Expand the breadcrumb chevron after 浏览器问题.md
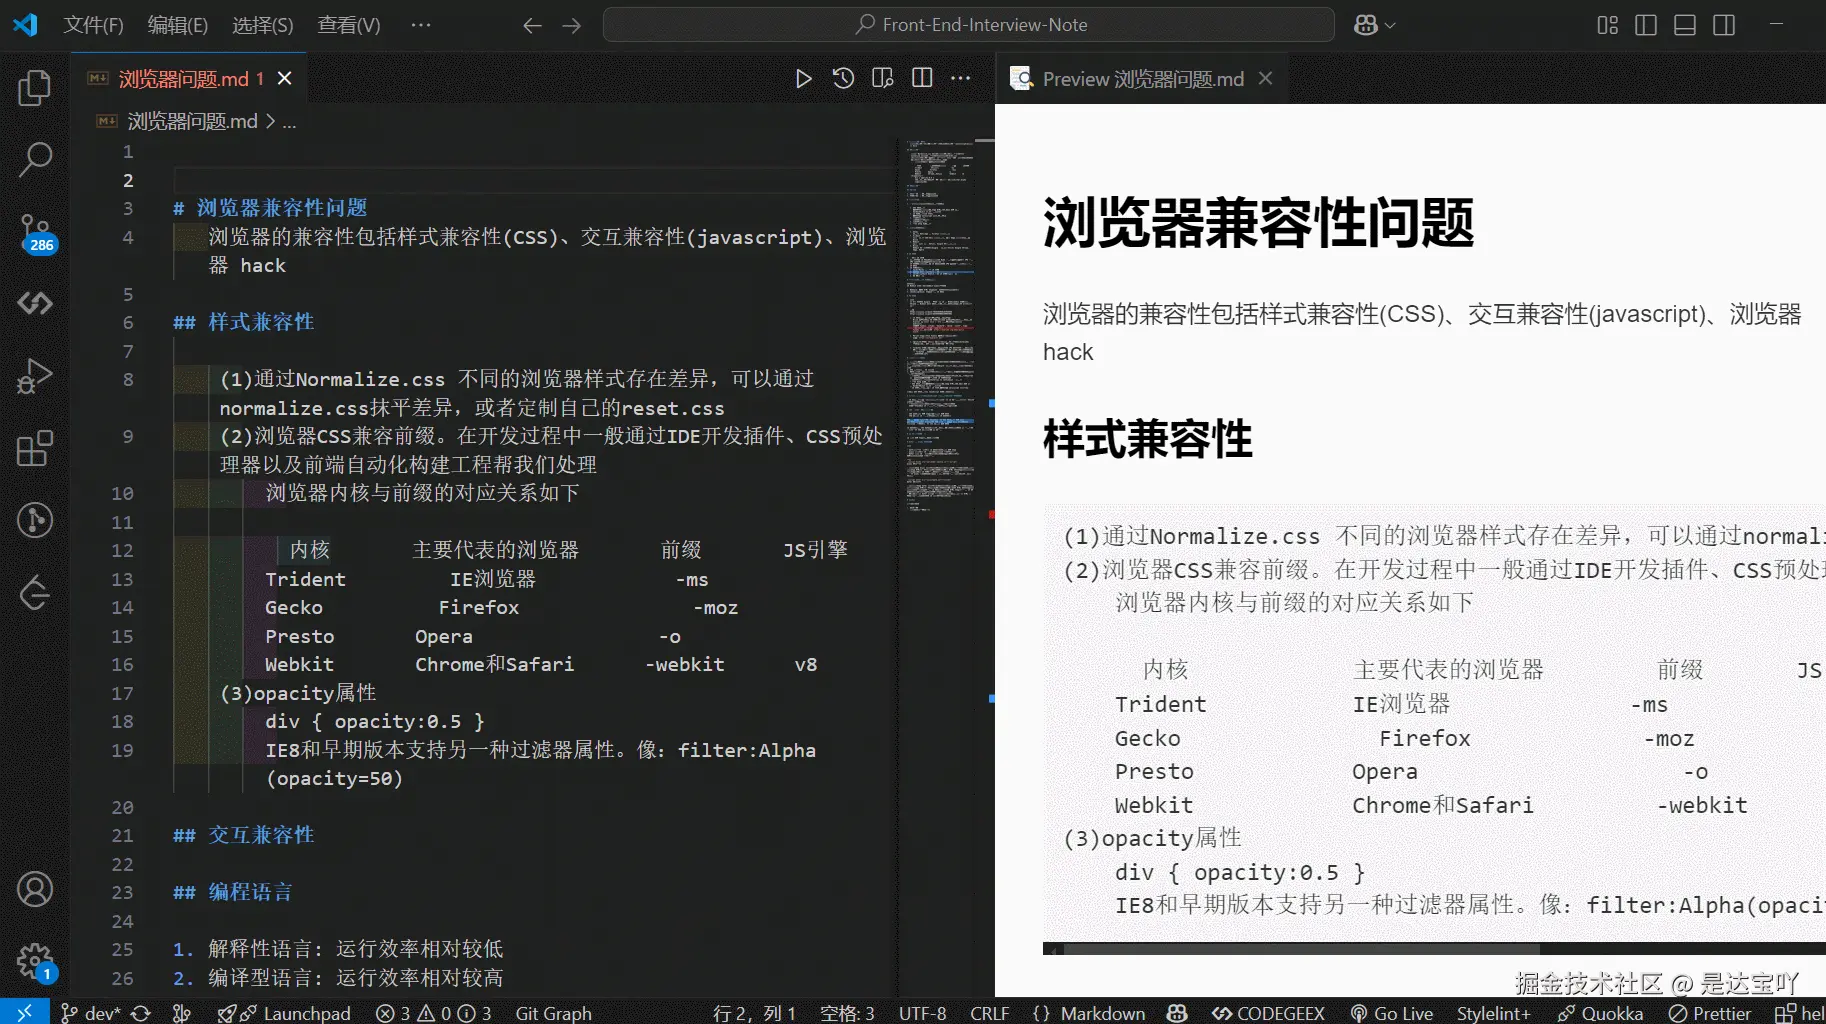This screenshot has width=1826, height=1024. pyautogui.click(x=269, y=121)
